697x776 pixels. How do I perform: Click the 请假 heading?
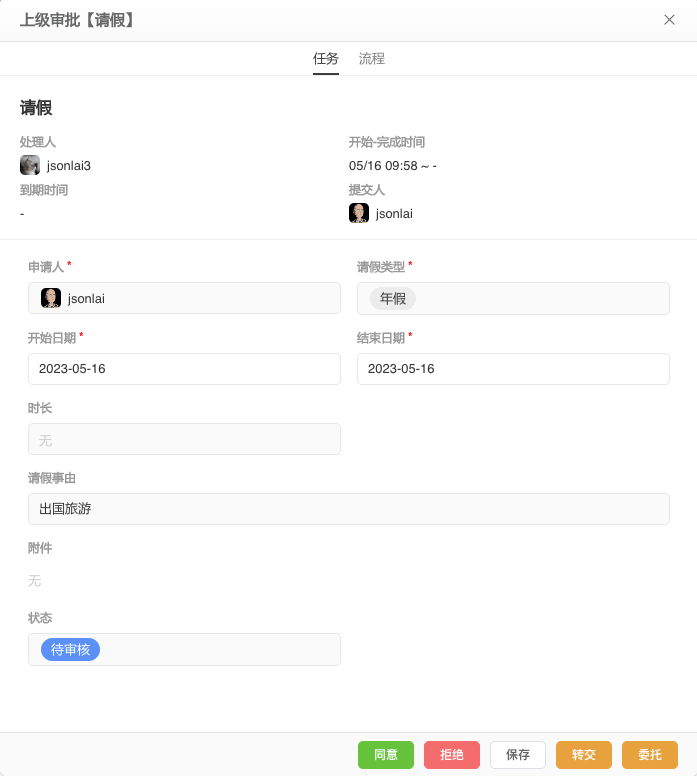click(x=36, y=107)
